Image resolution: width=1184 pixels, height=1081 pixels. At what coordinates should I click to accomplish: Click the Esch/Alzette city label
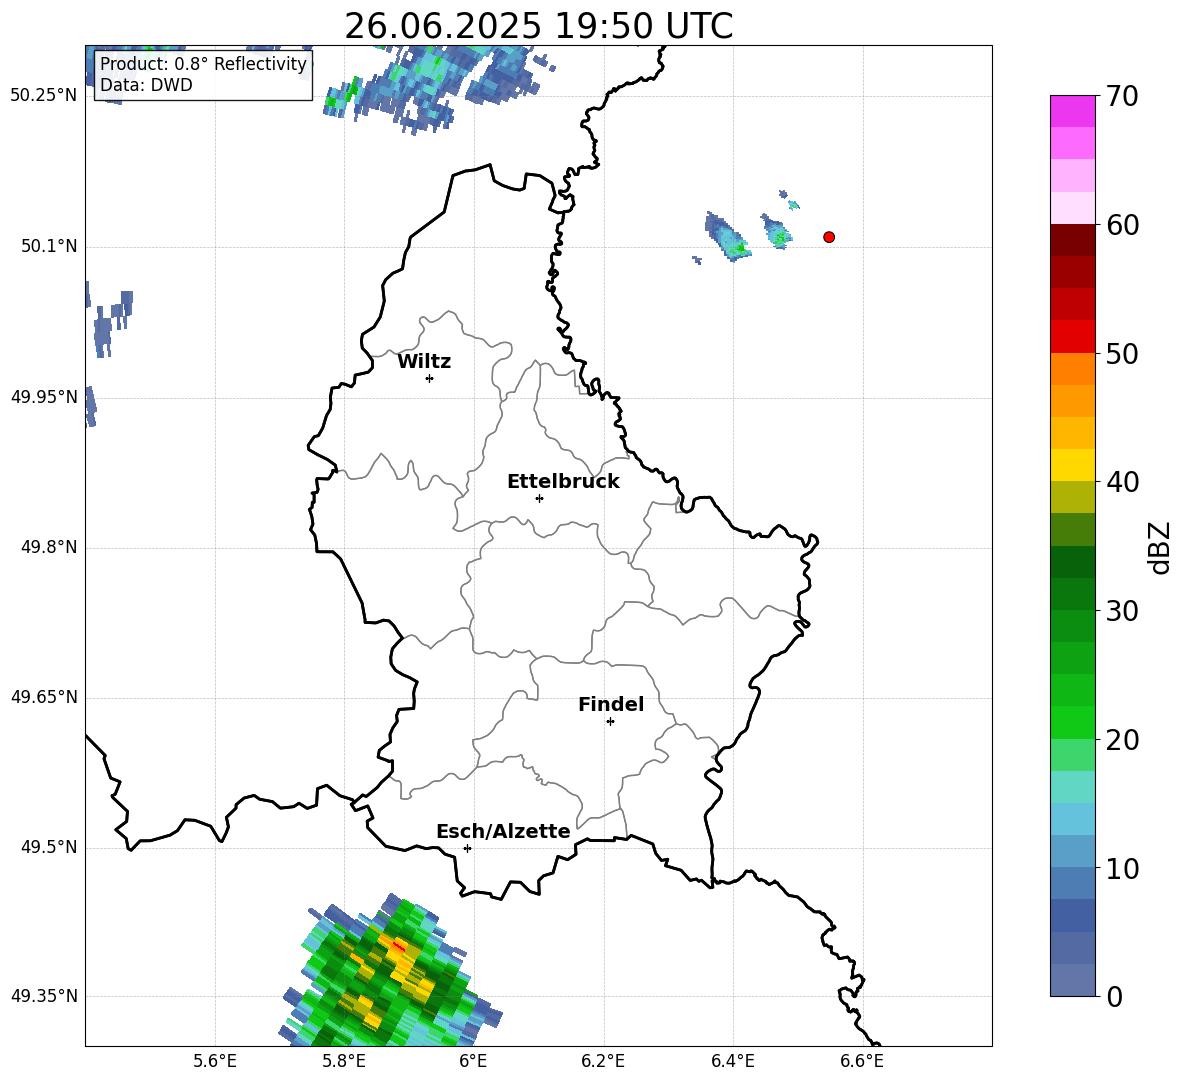pyautogui.click(x=503, y=831)
